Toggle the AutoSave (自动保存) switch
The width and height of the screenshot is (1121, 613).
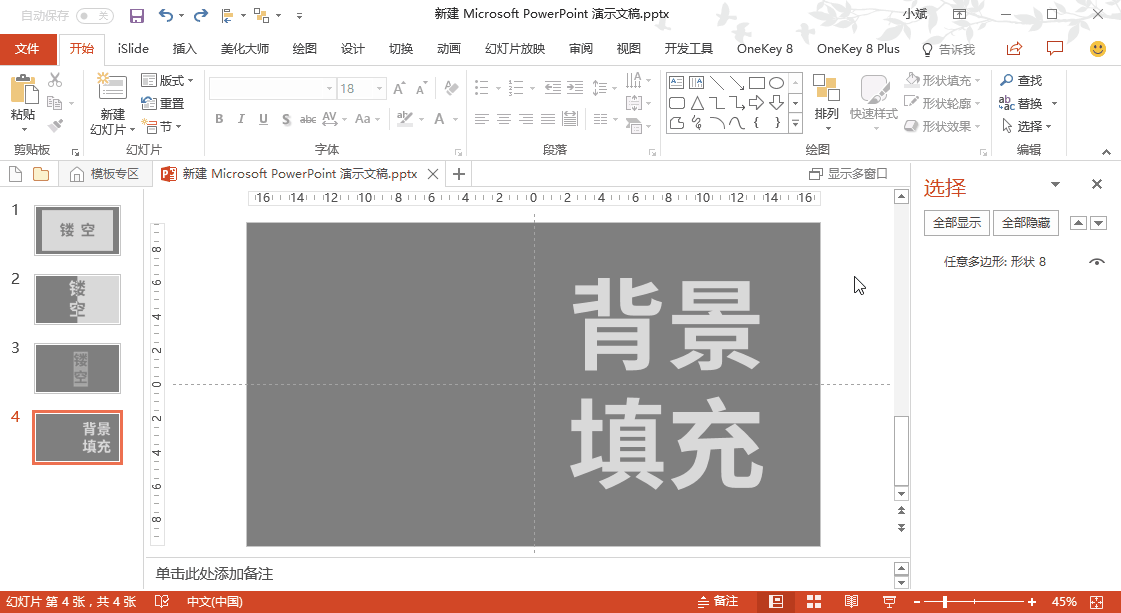94,16
